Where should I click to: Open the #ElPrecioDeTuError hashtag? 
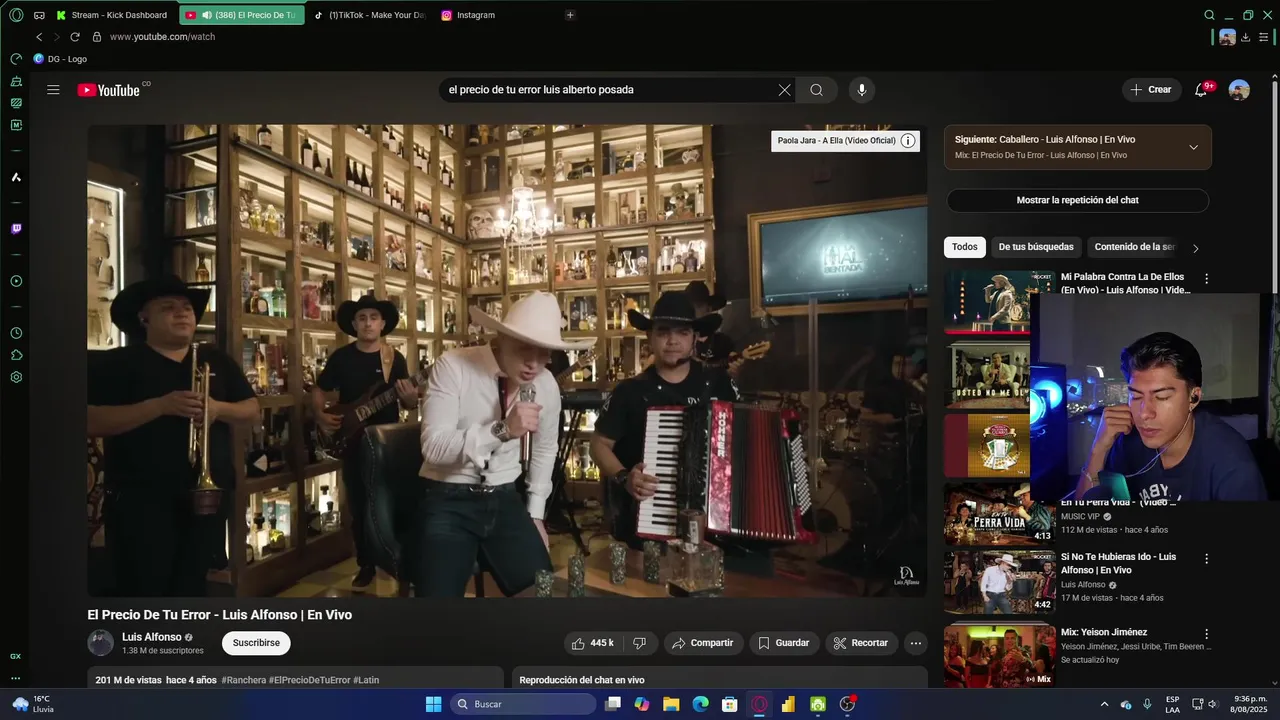click(x=309, y=680)
